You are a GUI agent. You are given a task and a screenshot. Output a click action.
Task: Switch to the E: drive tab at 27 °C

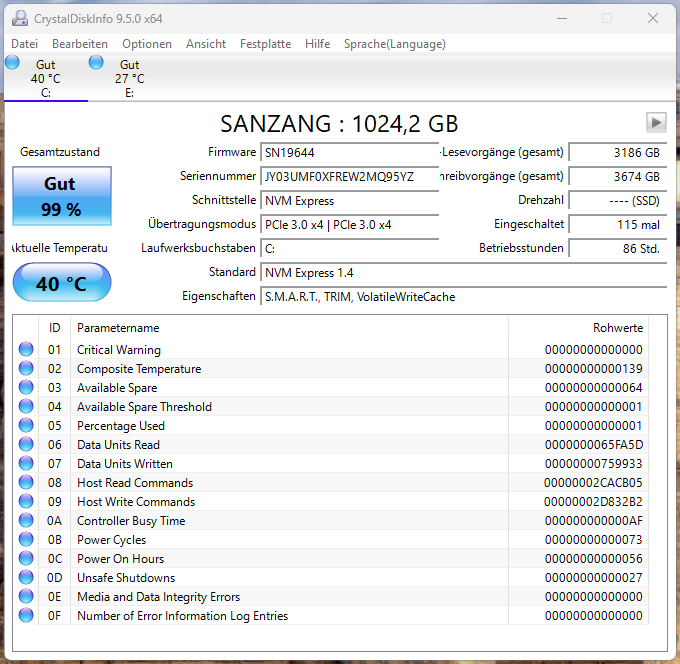point(129,78)
